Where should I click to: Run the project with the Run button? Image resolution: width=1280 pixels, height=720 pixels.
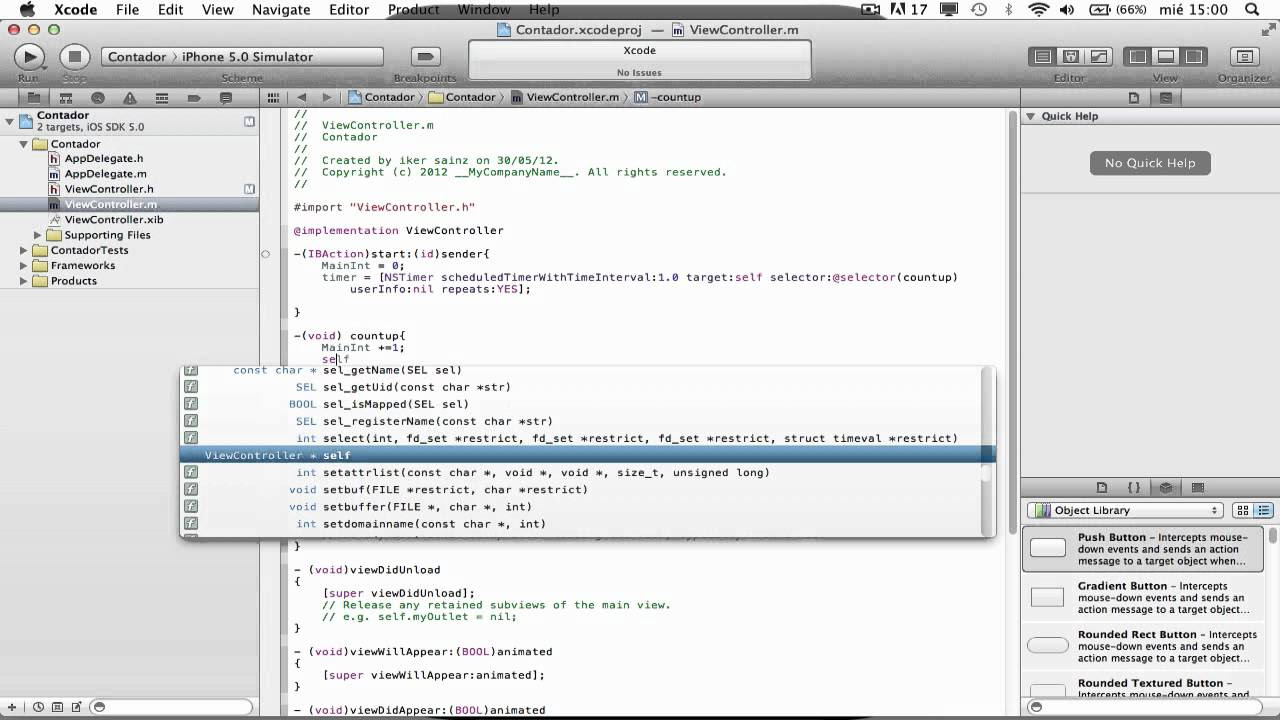pyautogui.click(x=29, y=57)
